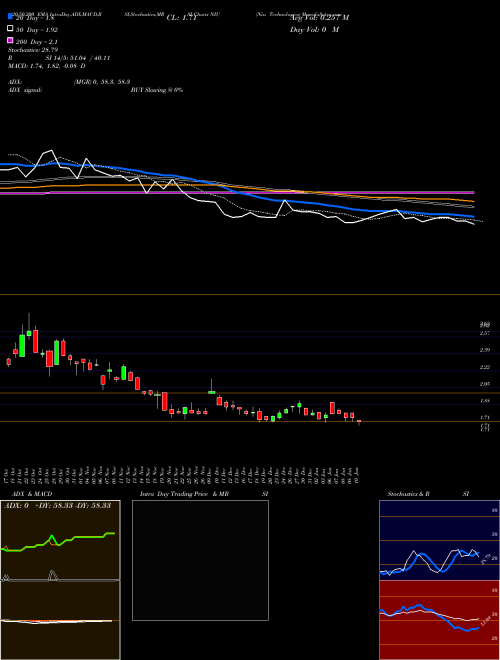The height and width of the screenshot is (660, 500).
Task: Click inside the empty Intra Day chart panel
Action: (x=200, y=560)
